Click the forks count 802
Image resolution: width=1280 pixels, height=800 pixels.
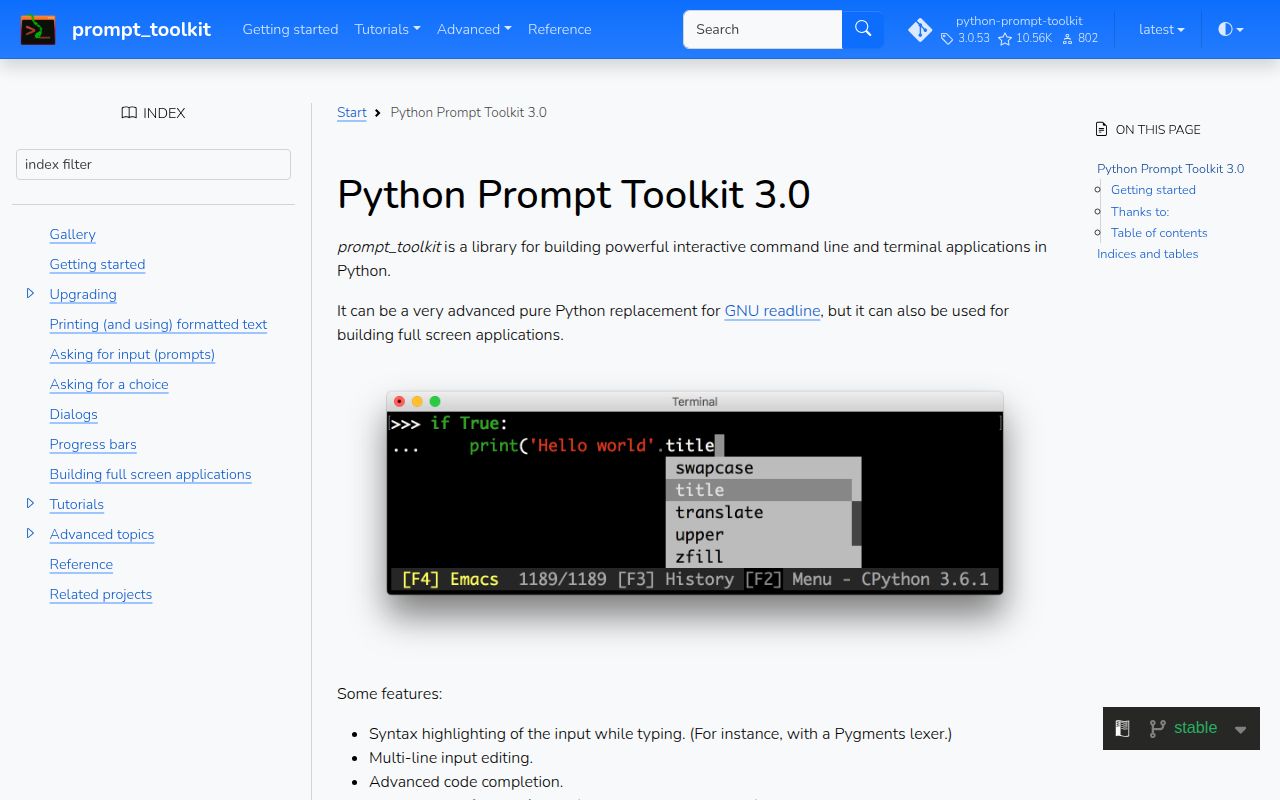click(x=1080, y=38)
